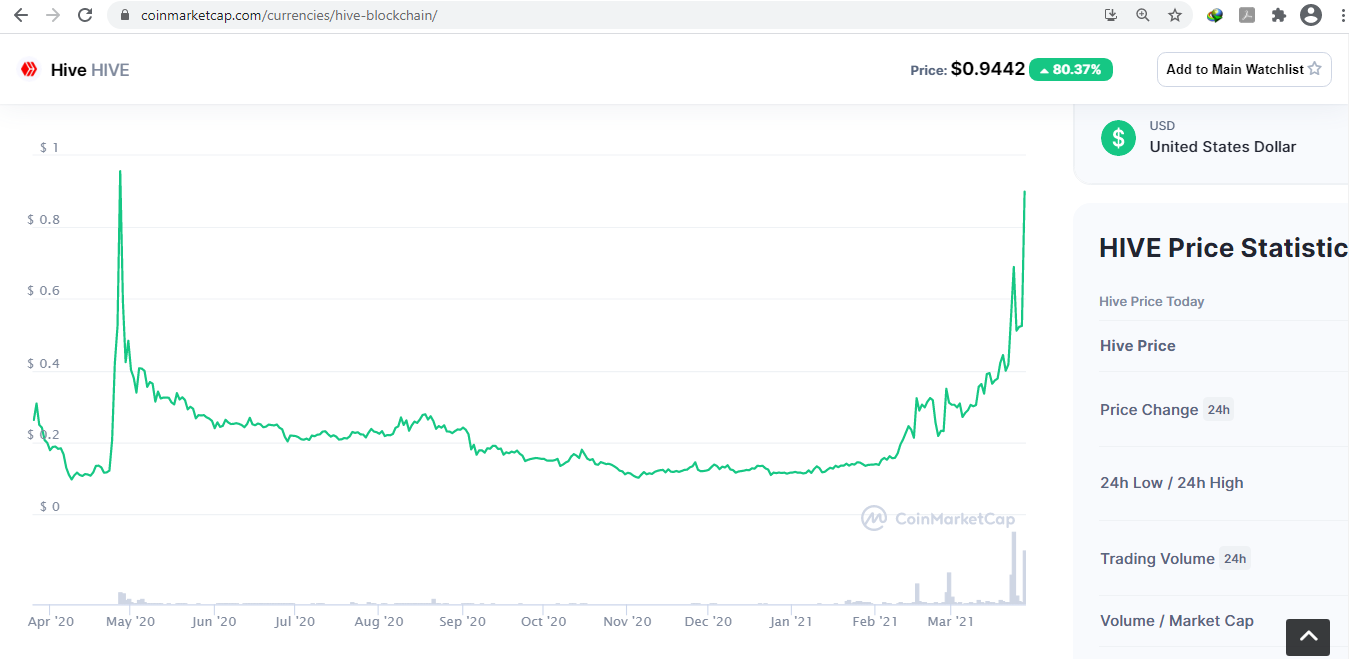Click the 24h Low / 24h High label
This screenshot has height=659, width=1349.
pyautogui.click(x=1172, y=483)
